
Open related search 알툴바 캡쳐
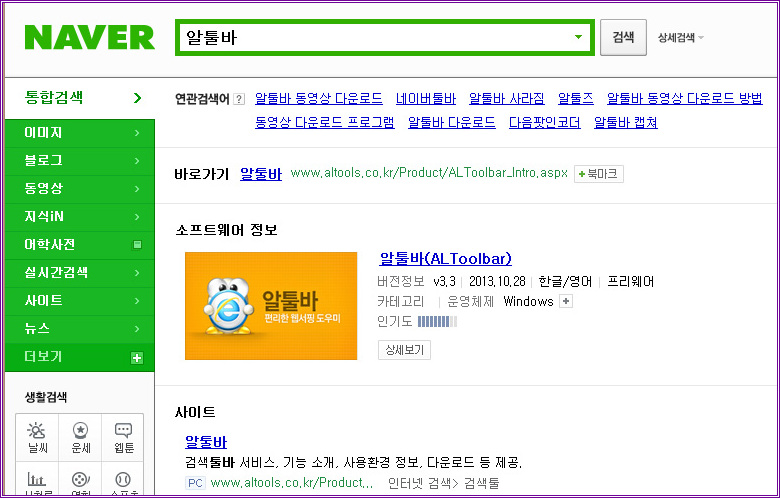click(x=626, y=122)
